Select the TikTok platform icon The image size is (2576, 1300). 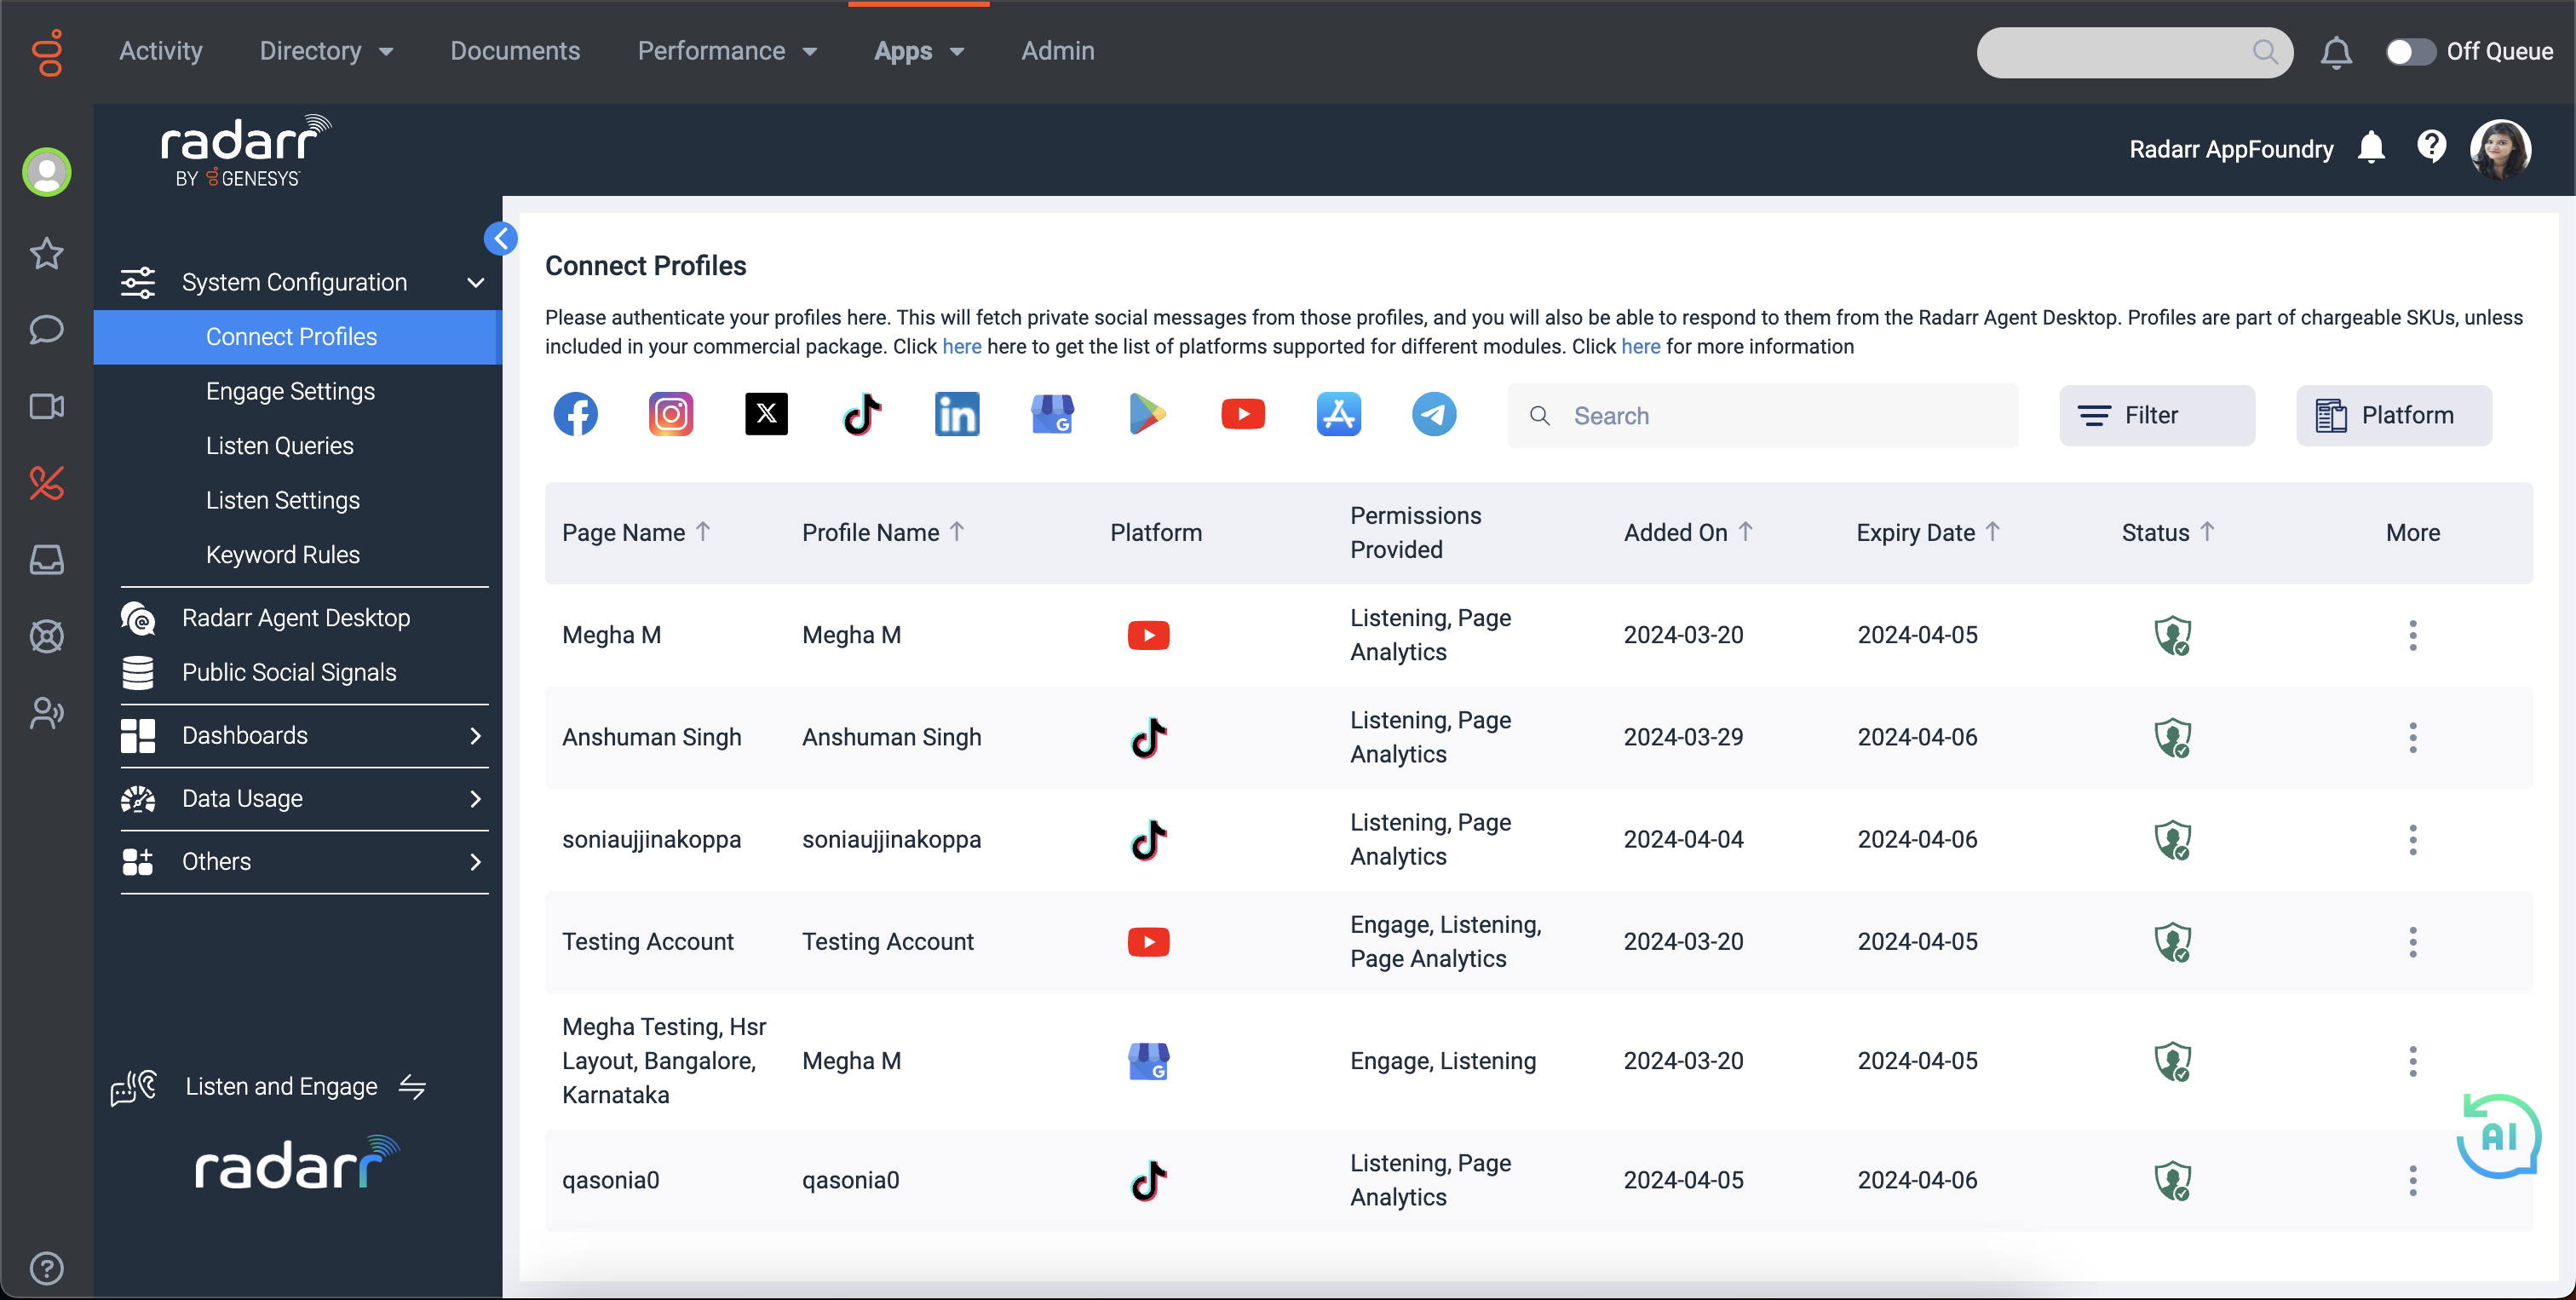coord(862,414)
